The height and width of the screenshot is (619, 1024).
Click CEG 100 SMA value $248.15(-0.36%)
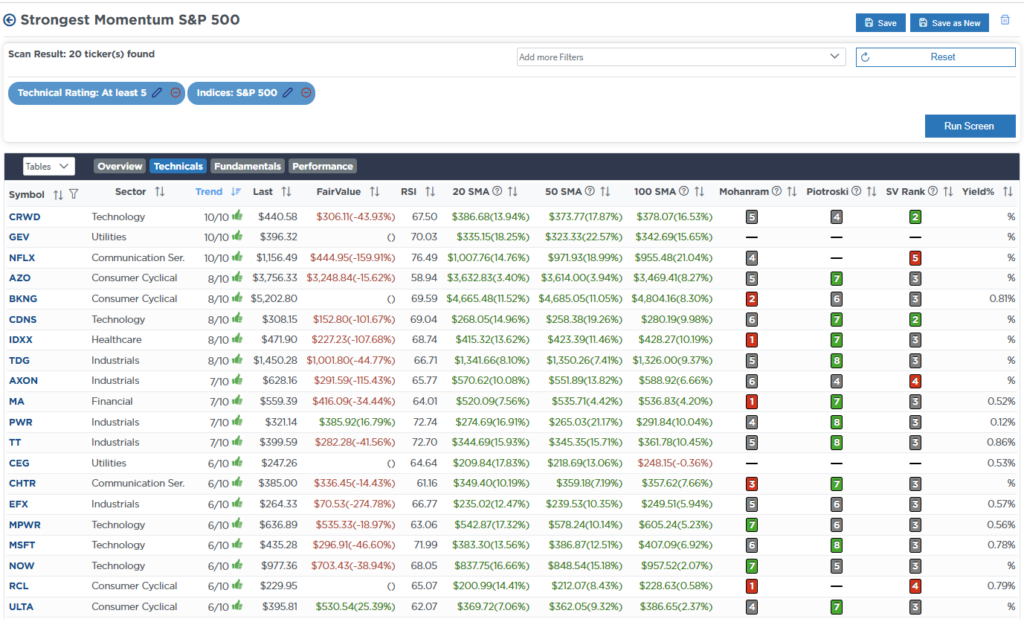(675, 463)
